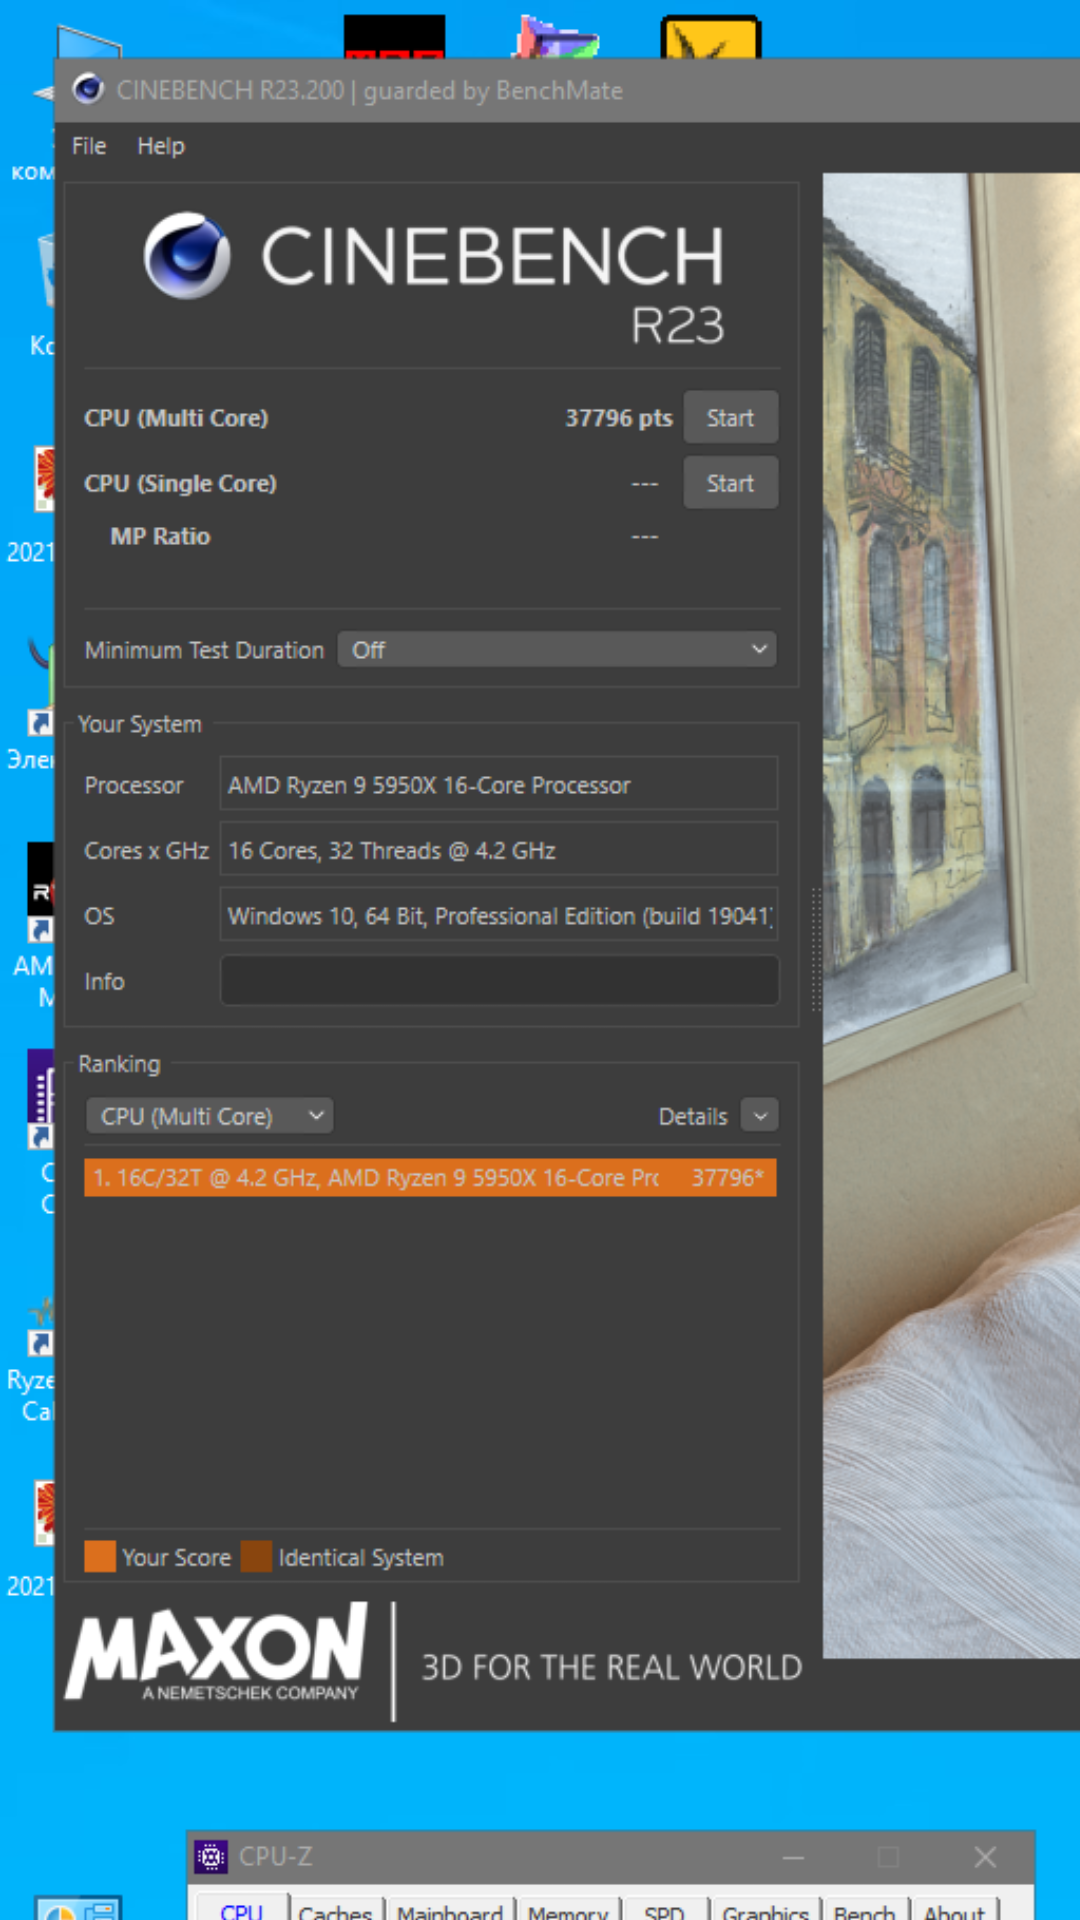Switch to the Caches tab in CPU-Z

(x=335, y=1911)
